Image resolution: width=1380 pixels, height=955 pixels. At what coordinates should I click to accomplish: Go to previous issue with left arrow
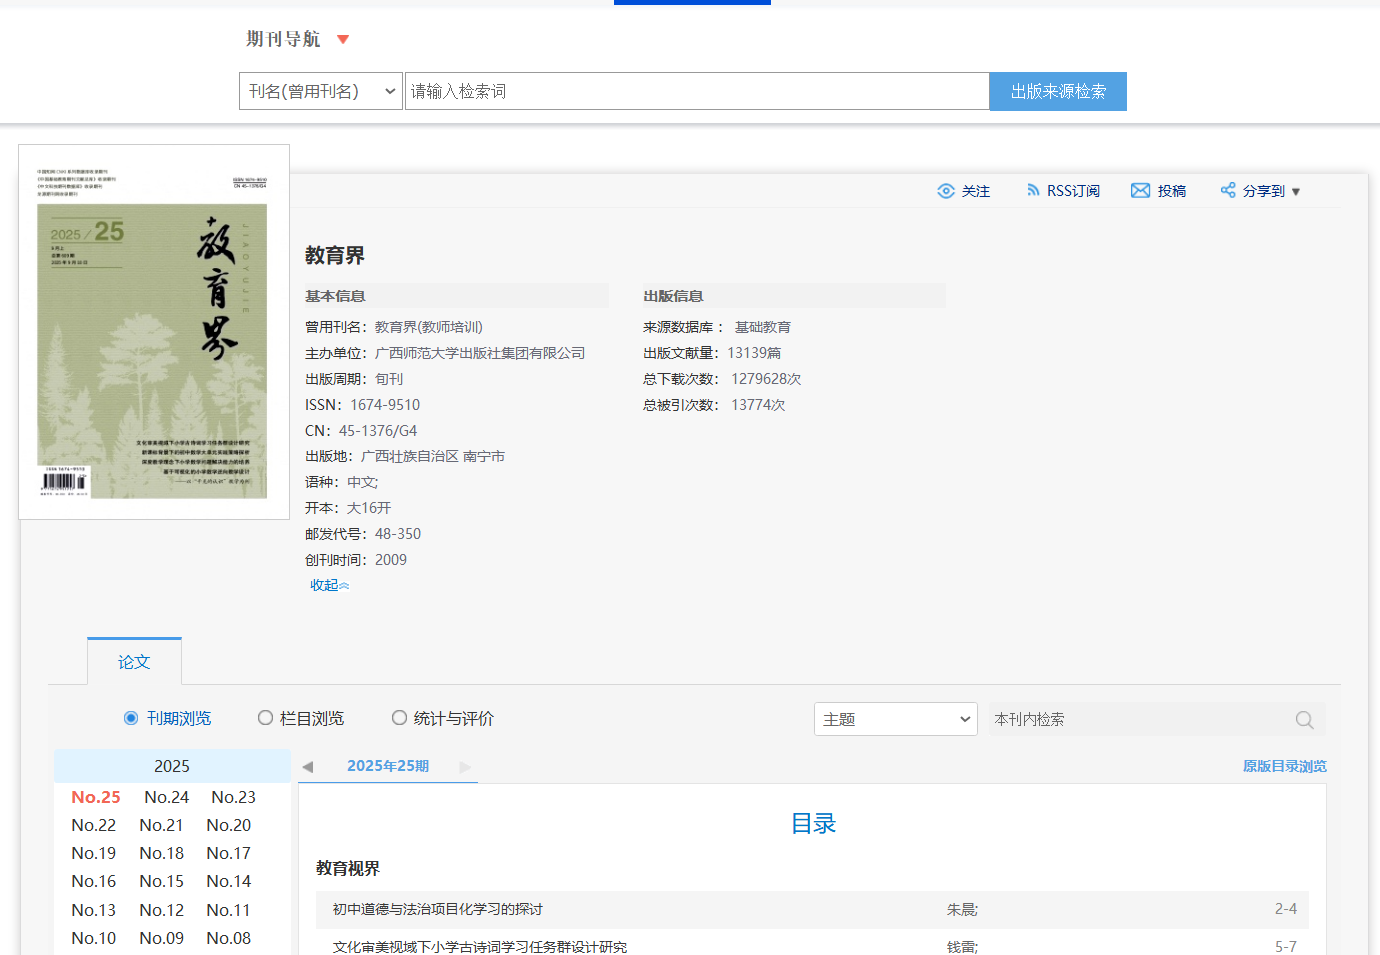point(308,767)
